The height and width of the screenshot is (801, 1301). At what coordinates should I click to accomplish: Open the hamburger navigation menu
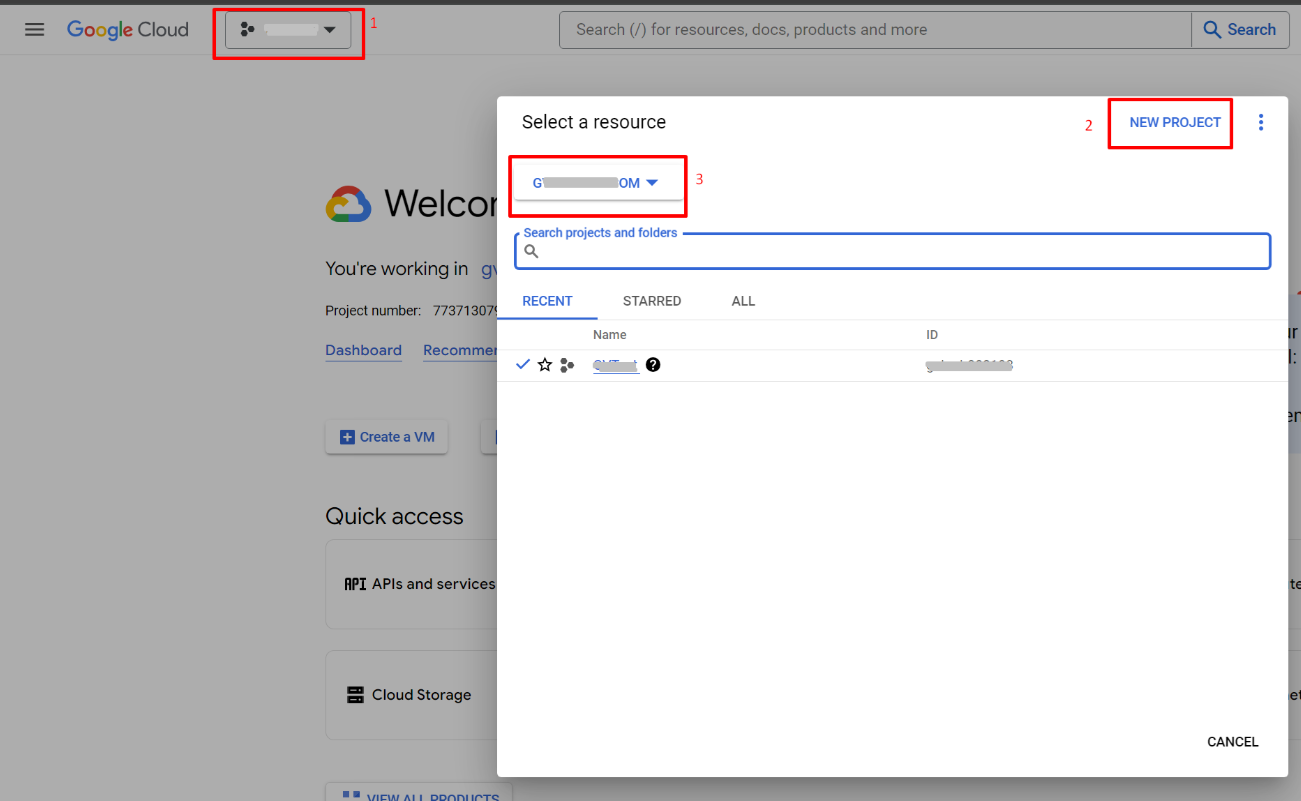coord(35,30)
